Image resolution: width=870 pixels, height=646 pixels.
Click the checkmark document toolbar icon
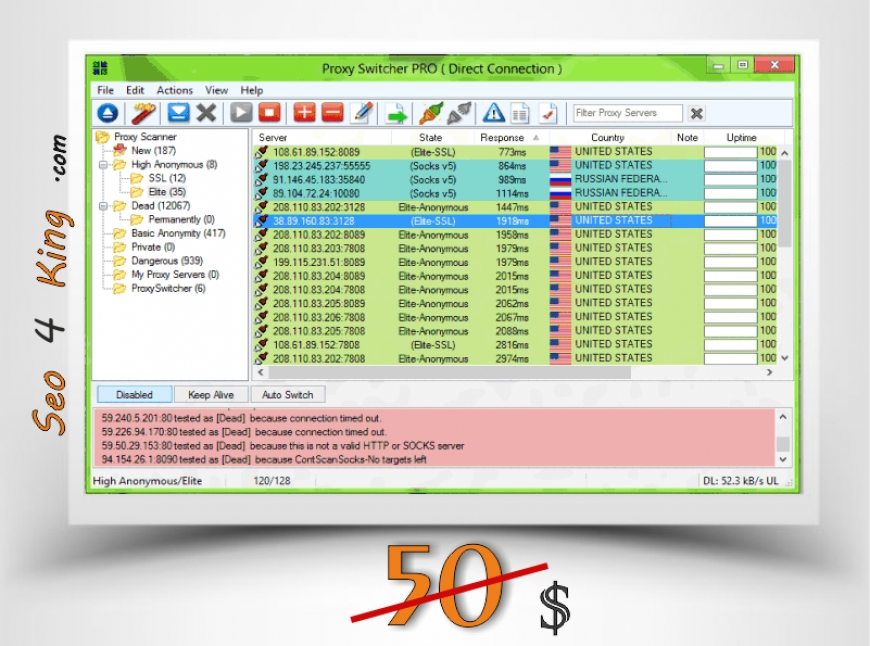click(548, 113)
